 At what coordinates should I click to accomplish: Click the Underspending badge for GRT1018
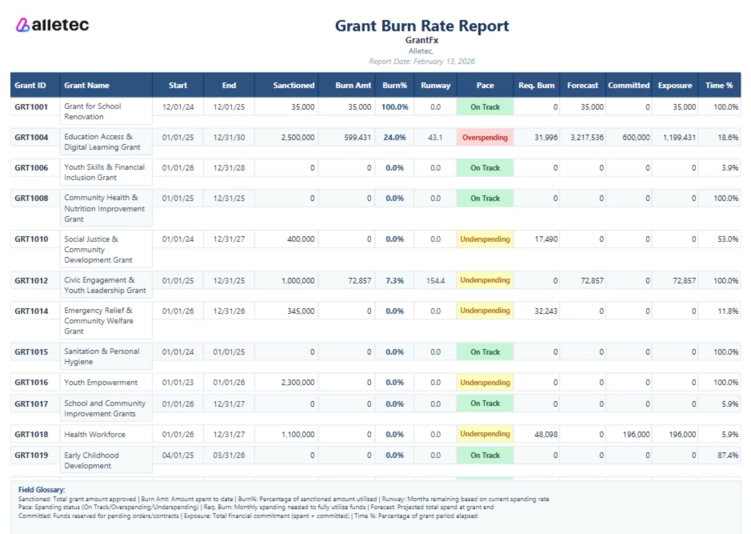485,434
